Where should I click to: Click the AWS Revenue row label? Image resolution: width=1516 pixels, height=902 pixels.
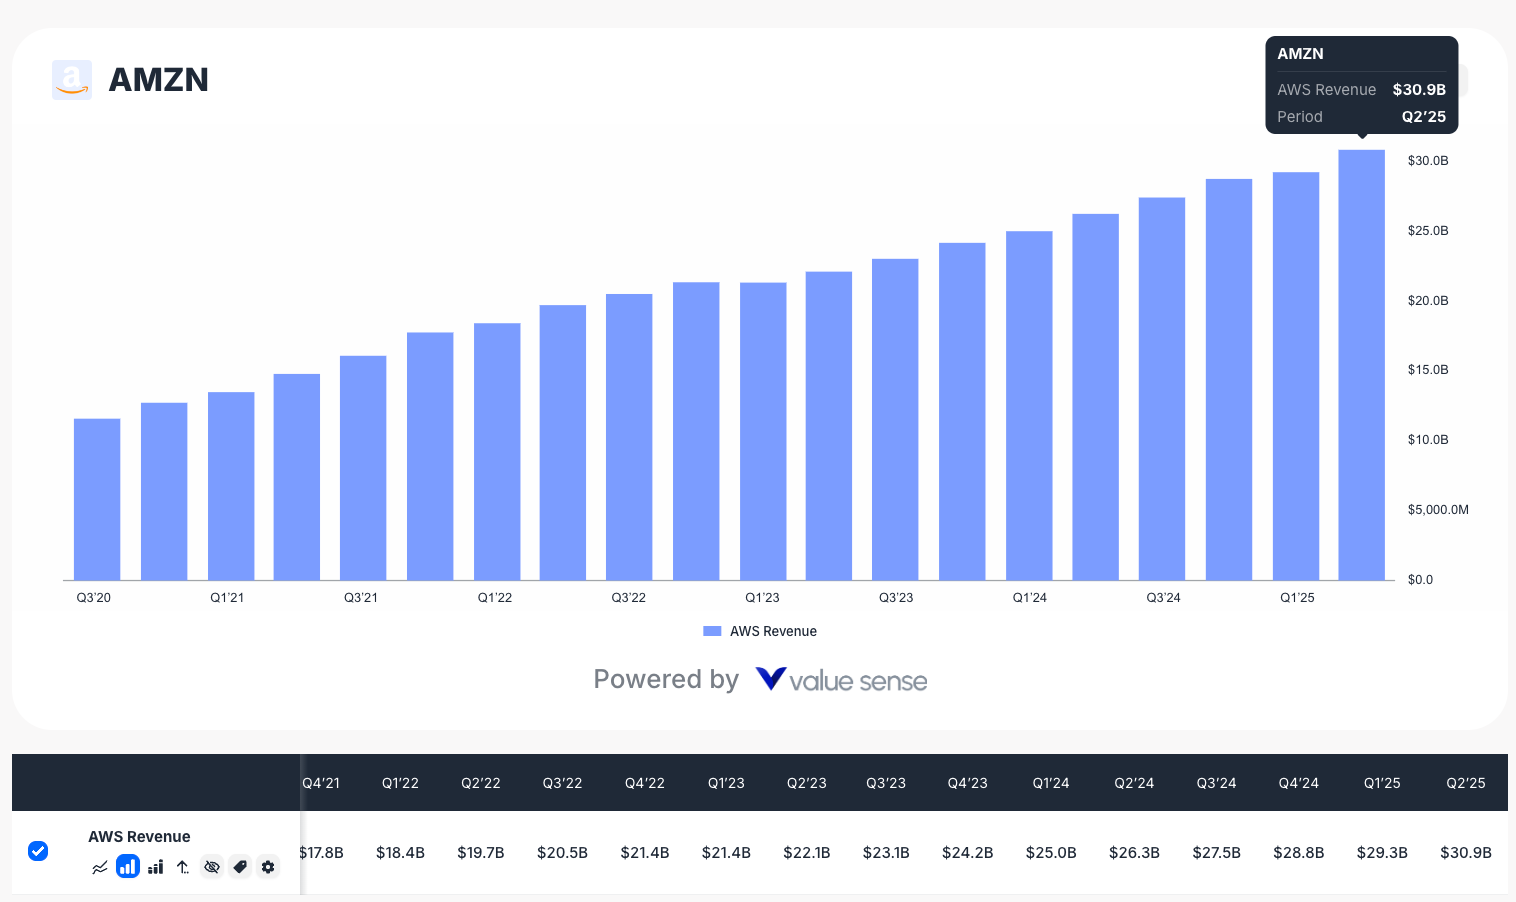pos(139,837)
